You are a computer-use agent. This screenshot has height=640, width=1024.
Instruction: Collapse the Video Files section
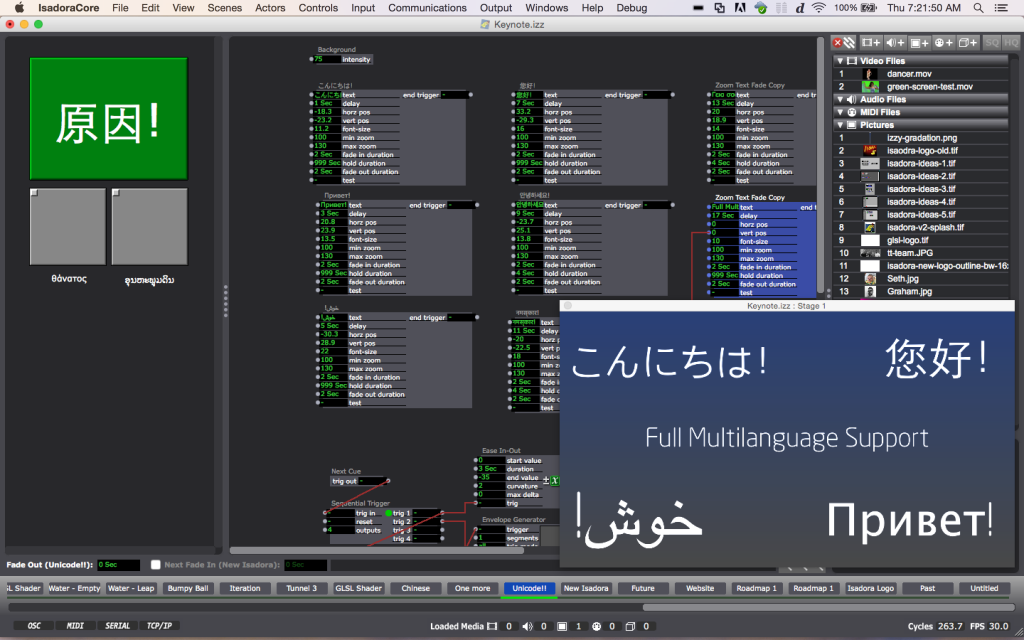(x=838, y=61)
